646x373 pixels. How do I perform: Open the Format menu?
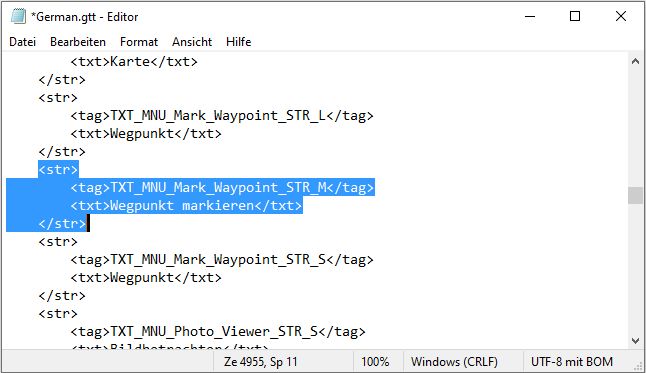point(139,42)
